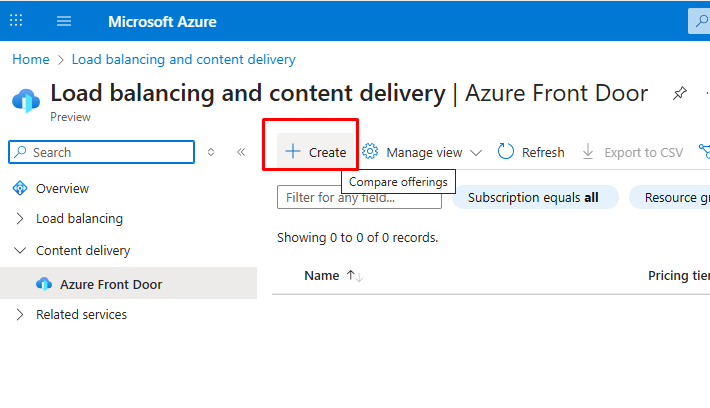The width and height of the screenshot is (710, 408).
Task: Collapse the Content delivery section
Action: [20, 250]
